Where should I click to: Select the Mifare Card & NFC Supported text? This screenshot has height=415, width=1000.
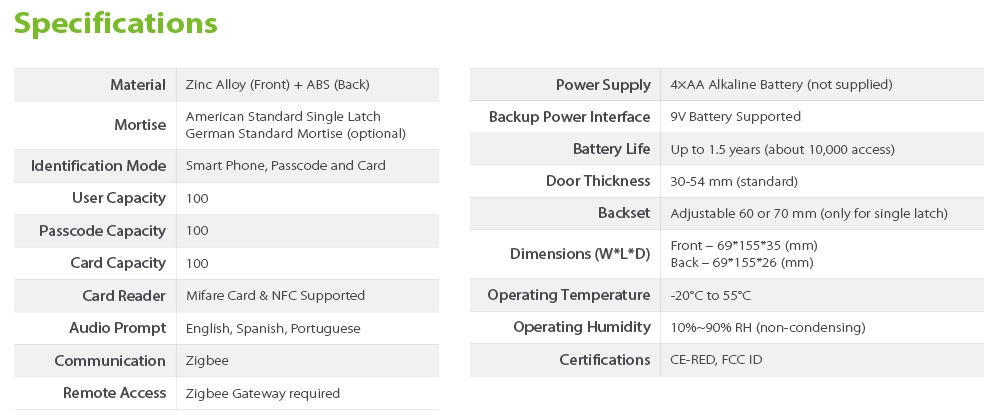coord(275,296)
